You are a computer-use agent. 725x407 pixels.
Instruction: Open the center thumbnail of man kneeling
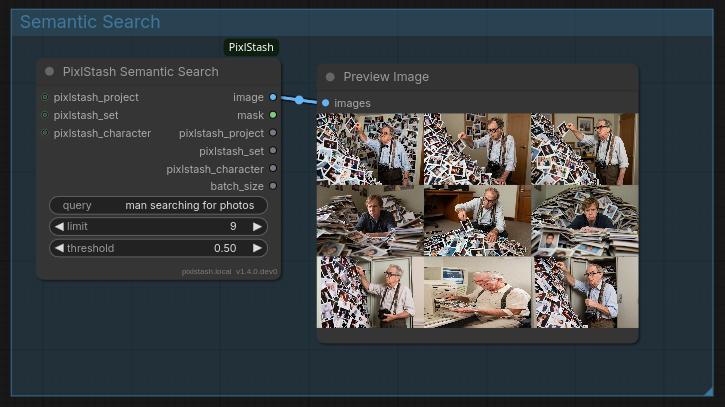click(477, 221)
